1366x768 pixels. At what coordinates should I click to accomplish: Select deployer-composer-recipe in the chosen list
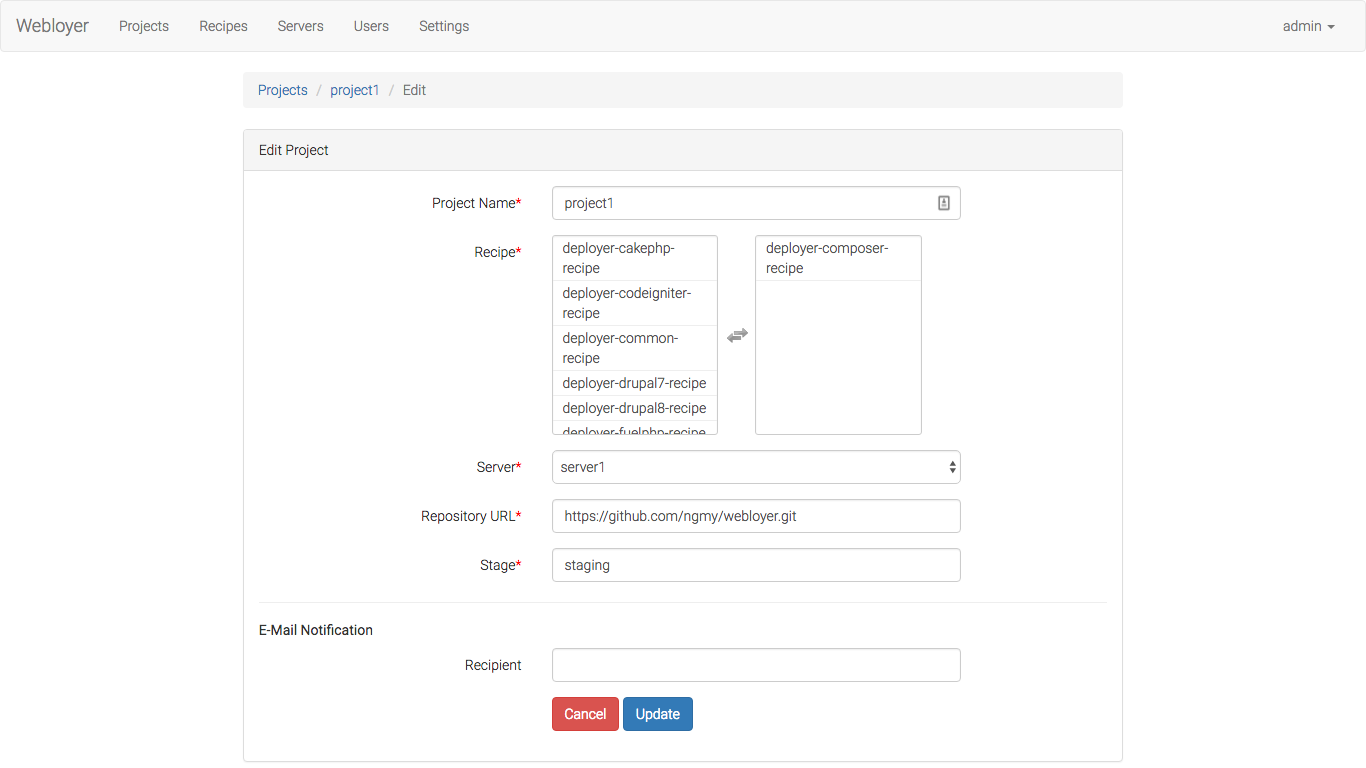coord(837,258)
